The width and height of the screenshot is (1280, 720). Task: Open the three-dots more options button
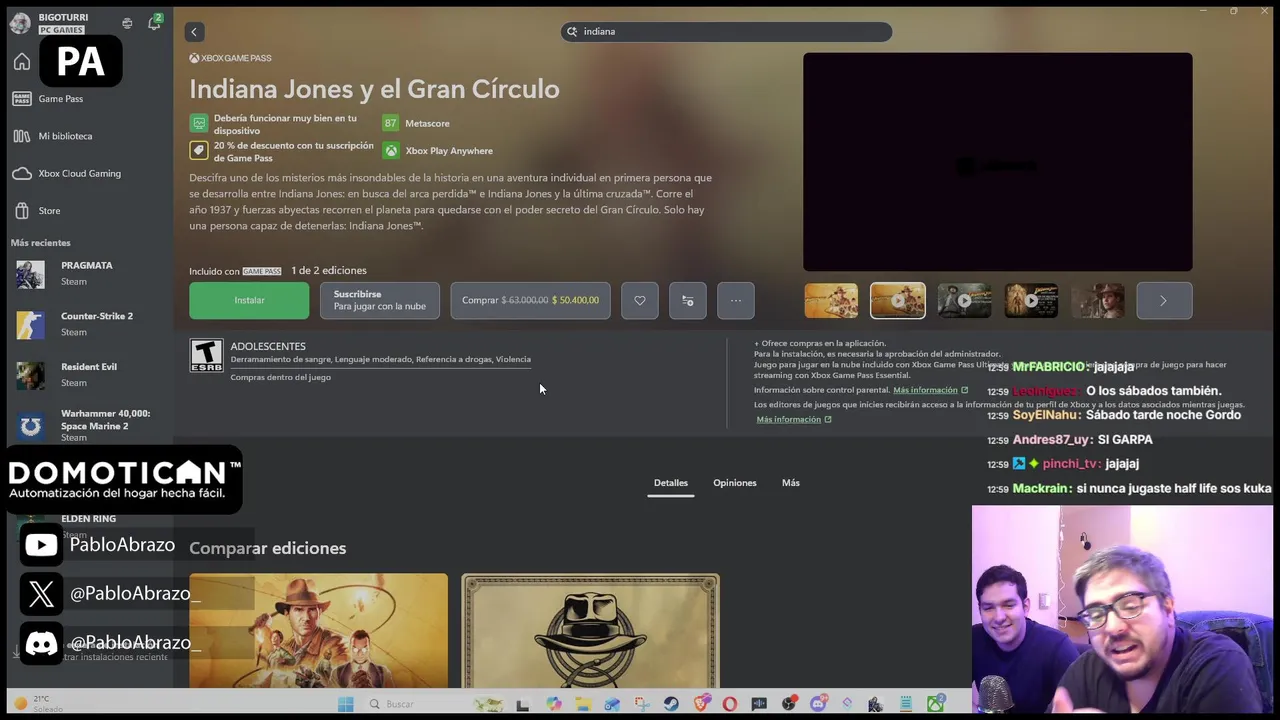click(x=736, y=300)
